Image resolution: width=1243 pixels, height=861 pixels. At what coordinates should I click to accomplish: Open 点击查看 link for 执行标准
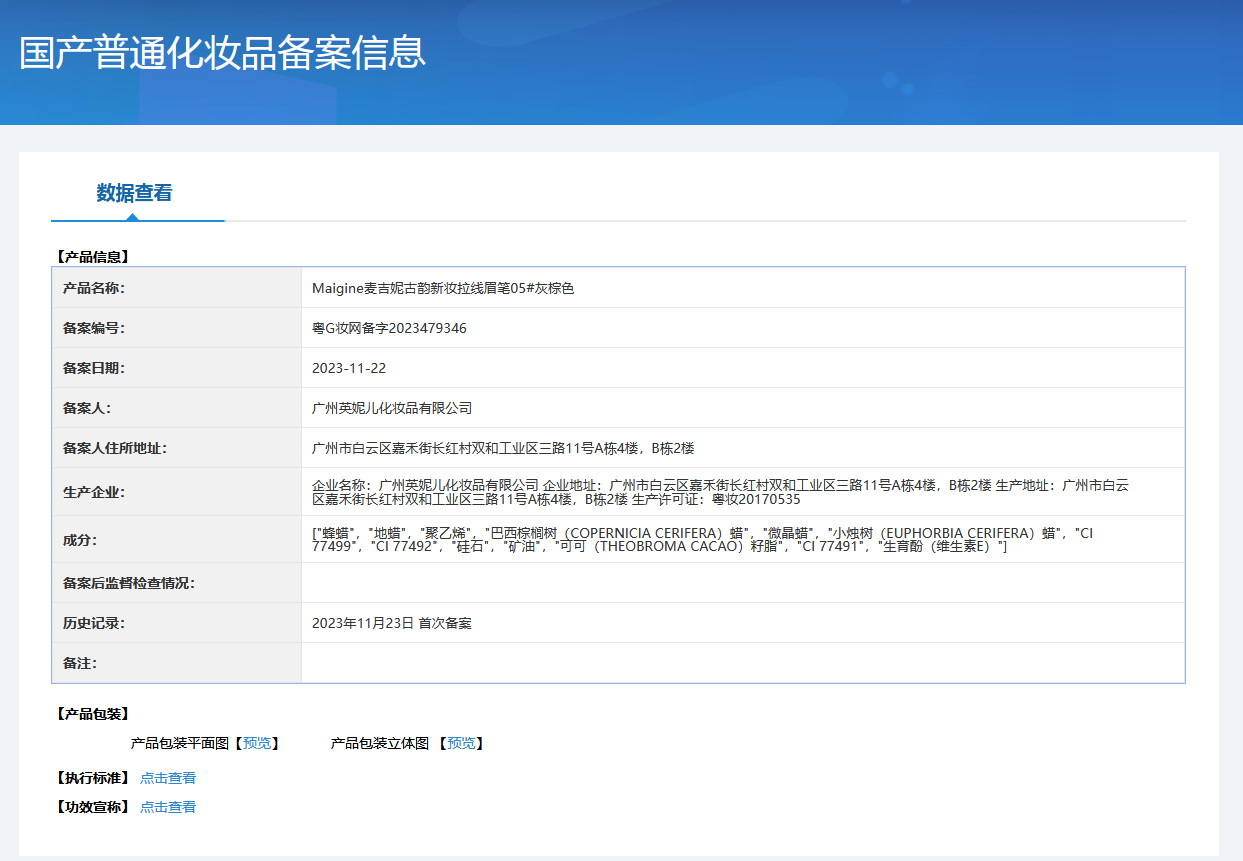coord(168,778)
